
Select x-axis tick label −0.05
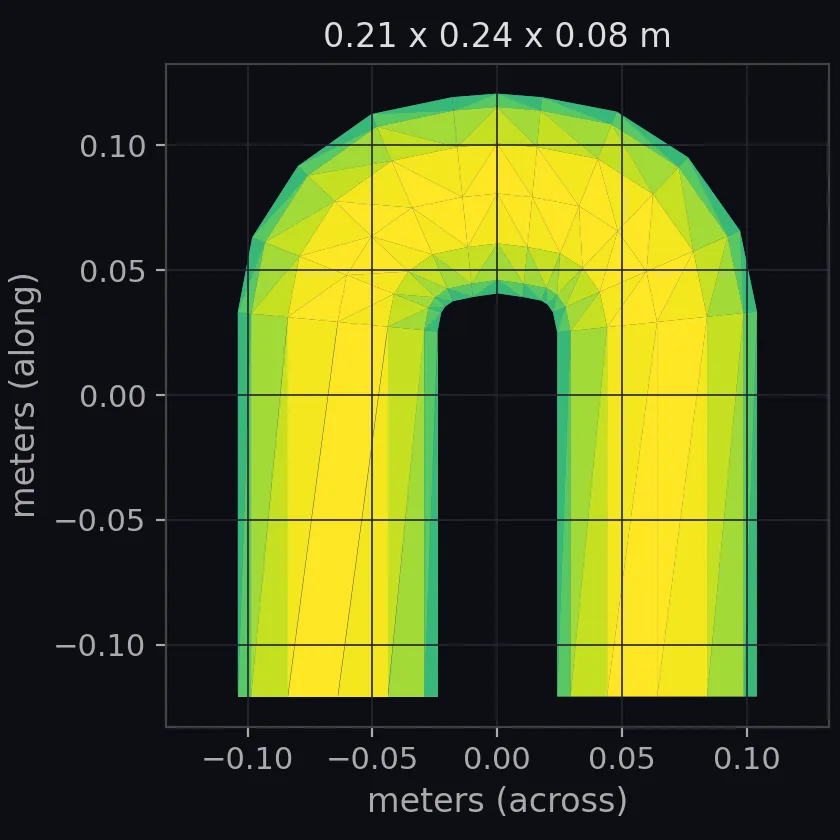point(372,759)
